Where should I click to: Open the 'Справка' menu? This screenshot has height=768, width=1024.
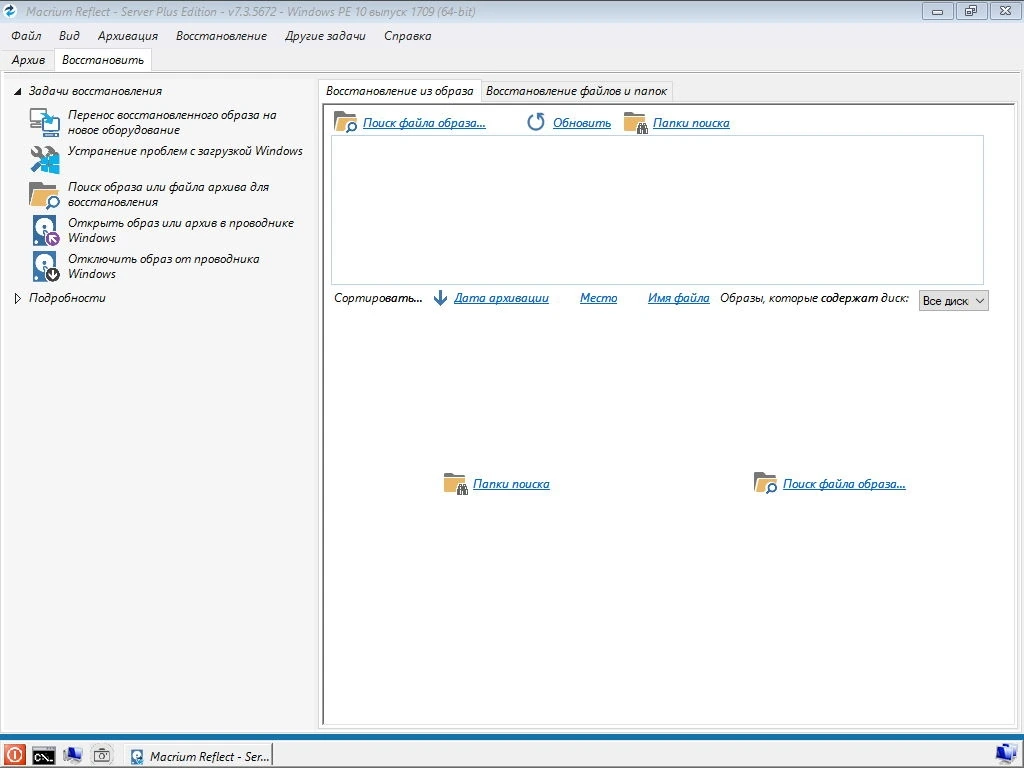tap(408, 36)
